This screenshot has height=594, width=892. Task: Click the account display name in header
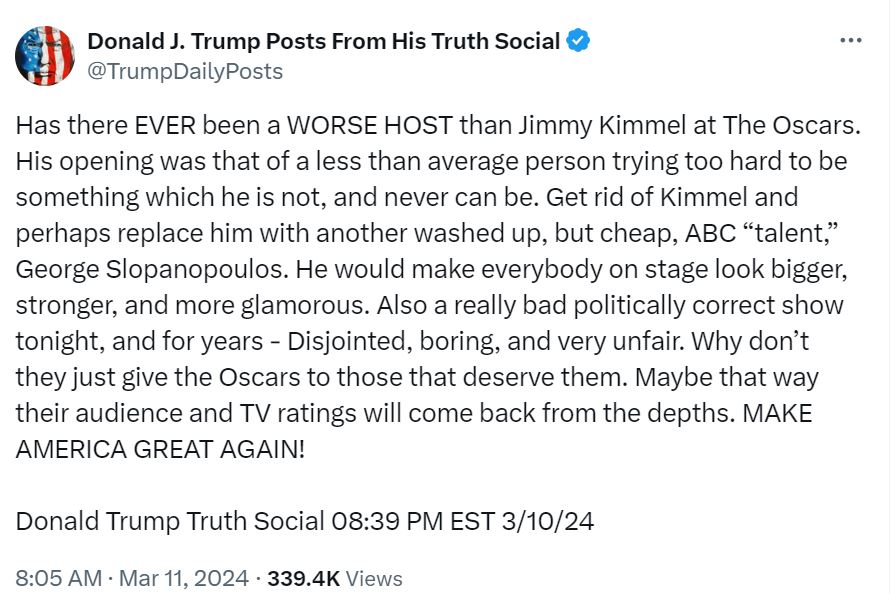pos(324,41)
